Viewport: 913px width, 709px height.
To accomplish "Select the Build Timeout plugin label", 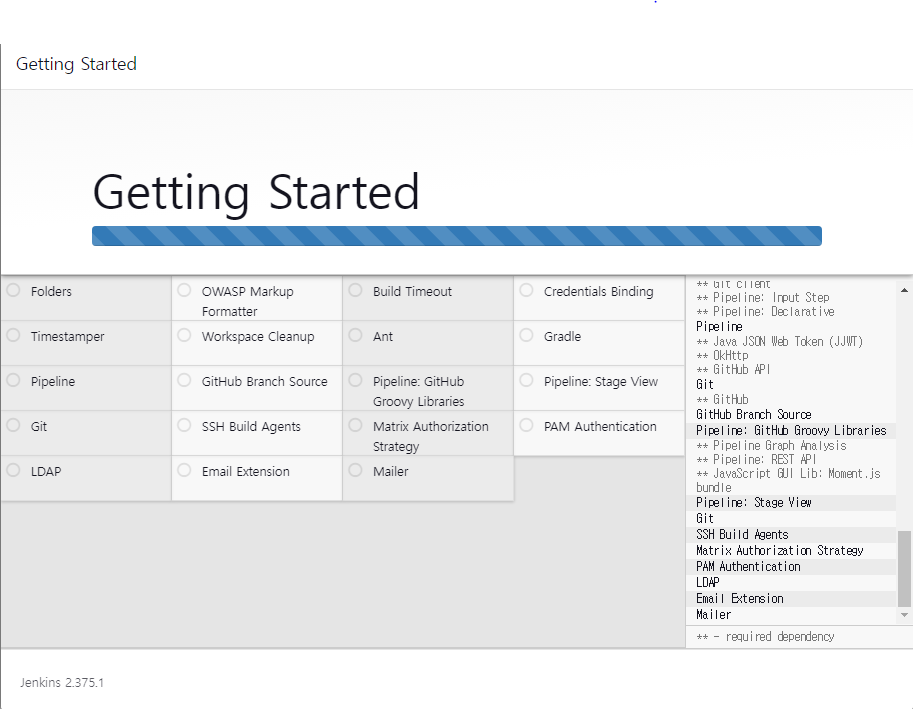I will [x=412, y=292].
